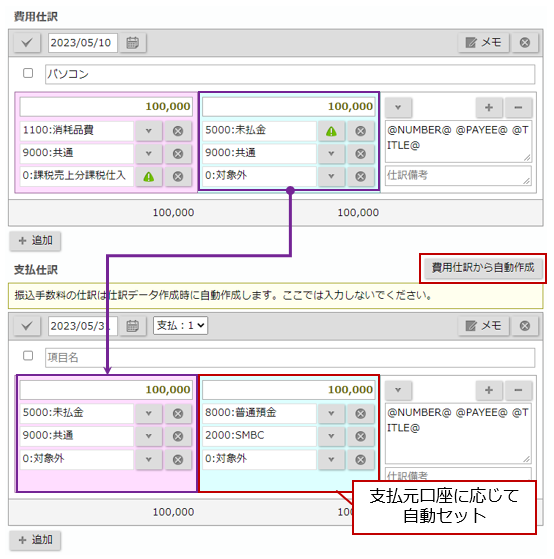554x559 pixels.
Task: Click green warning icon beside 0:課税売上分課税仕入
Action: (x=149, y=176)
